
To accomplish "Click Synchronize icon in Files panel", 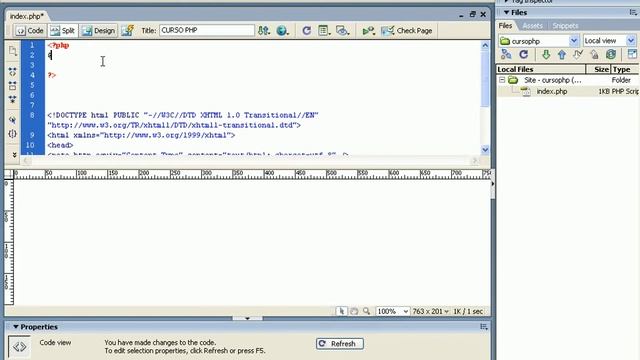I will click(611, 54).
